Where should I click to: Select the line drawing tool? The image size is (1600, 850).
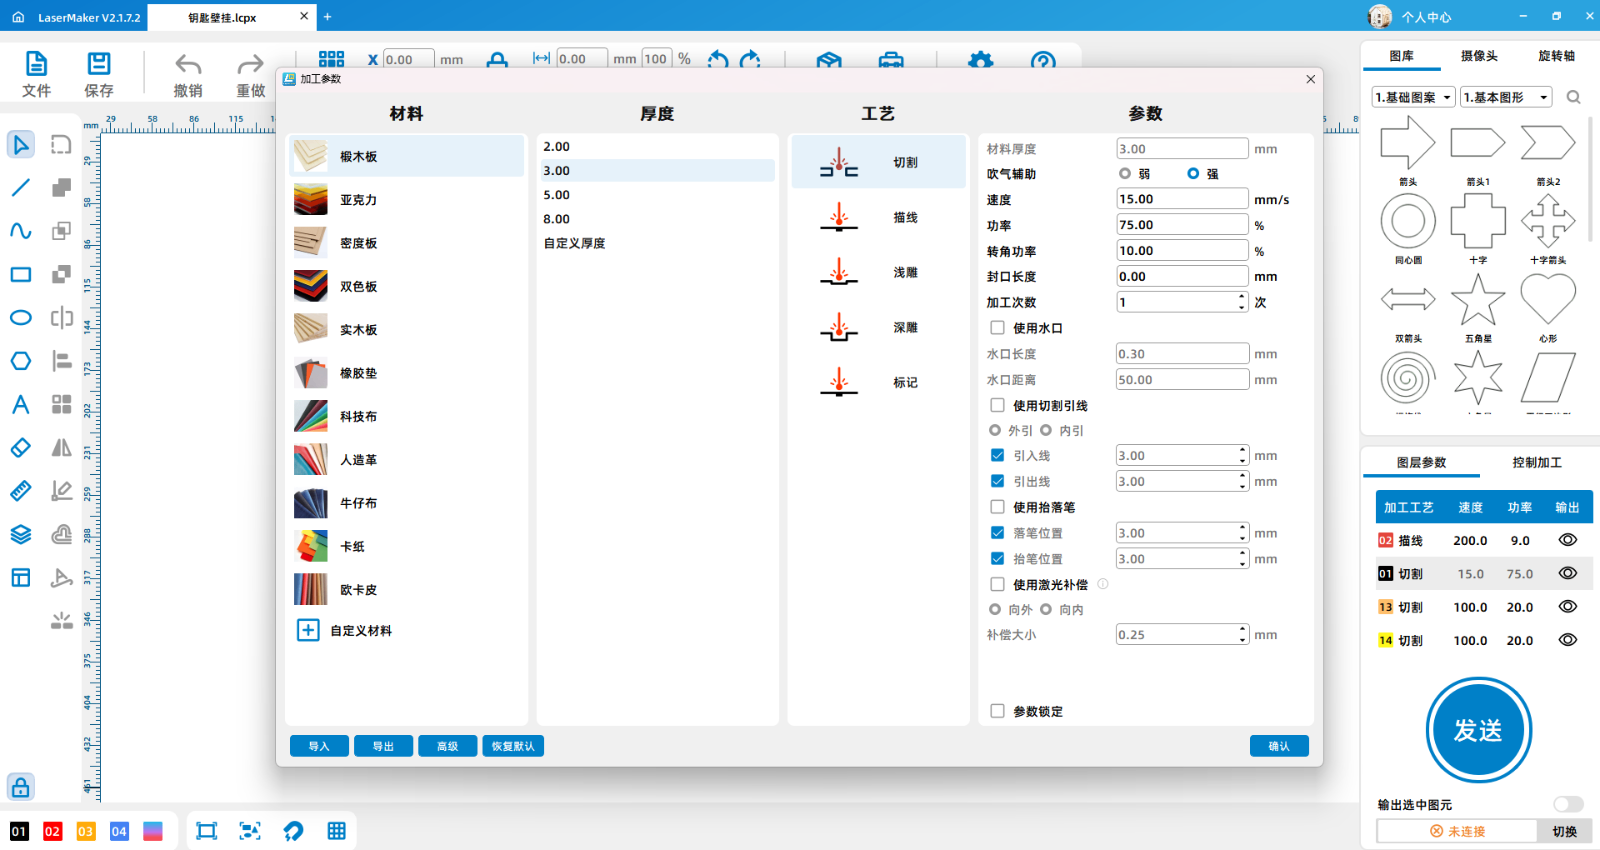20,188
